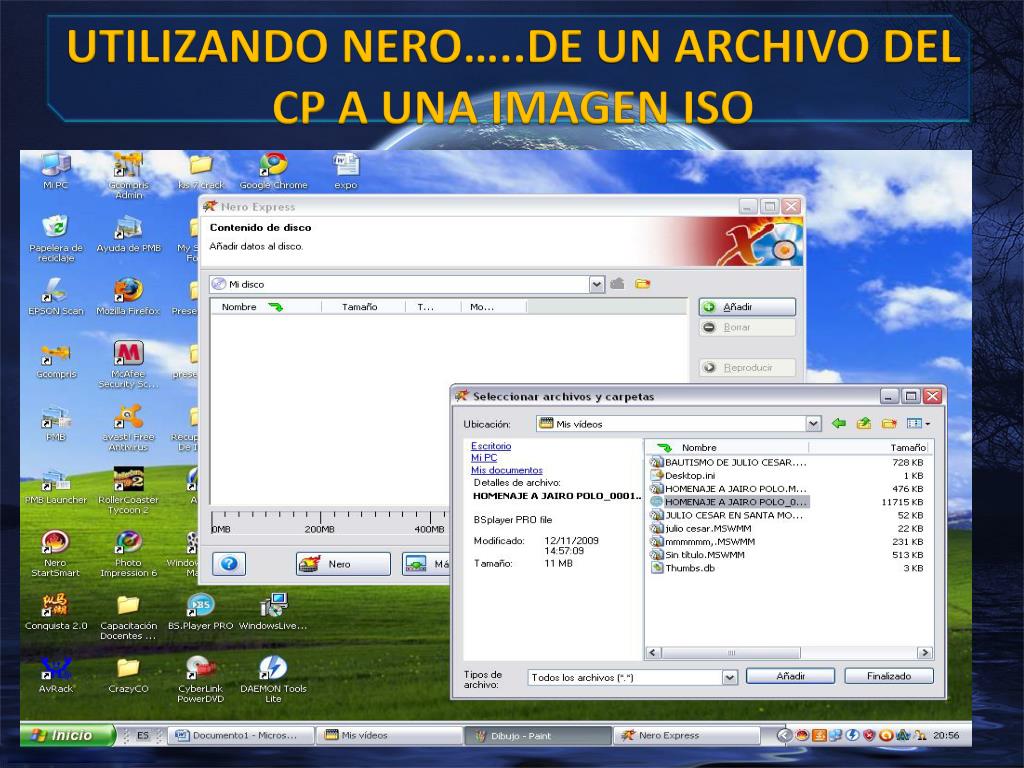Open Mi PC link in file dialog
Image resolution: width=1024 pixels, height=768 pixels.
[x=484, y=458]
